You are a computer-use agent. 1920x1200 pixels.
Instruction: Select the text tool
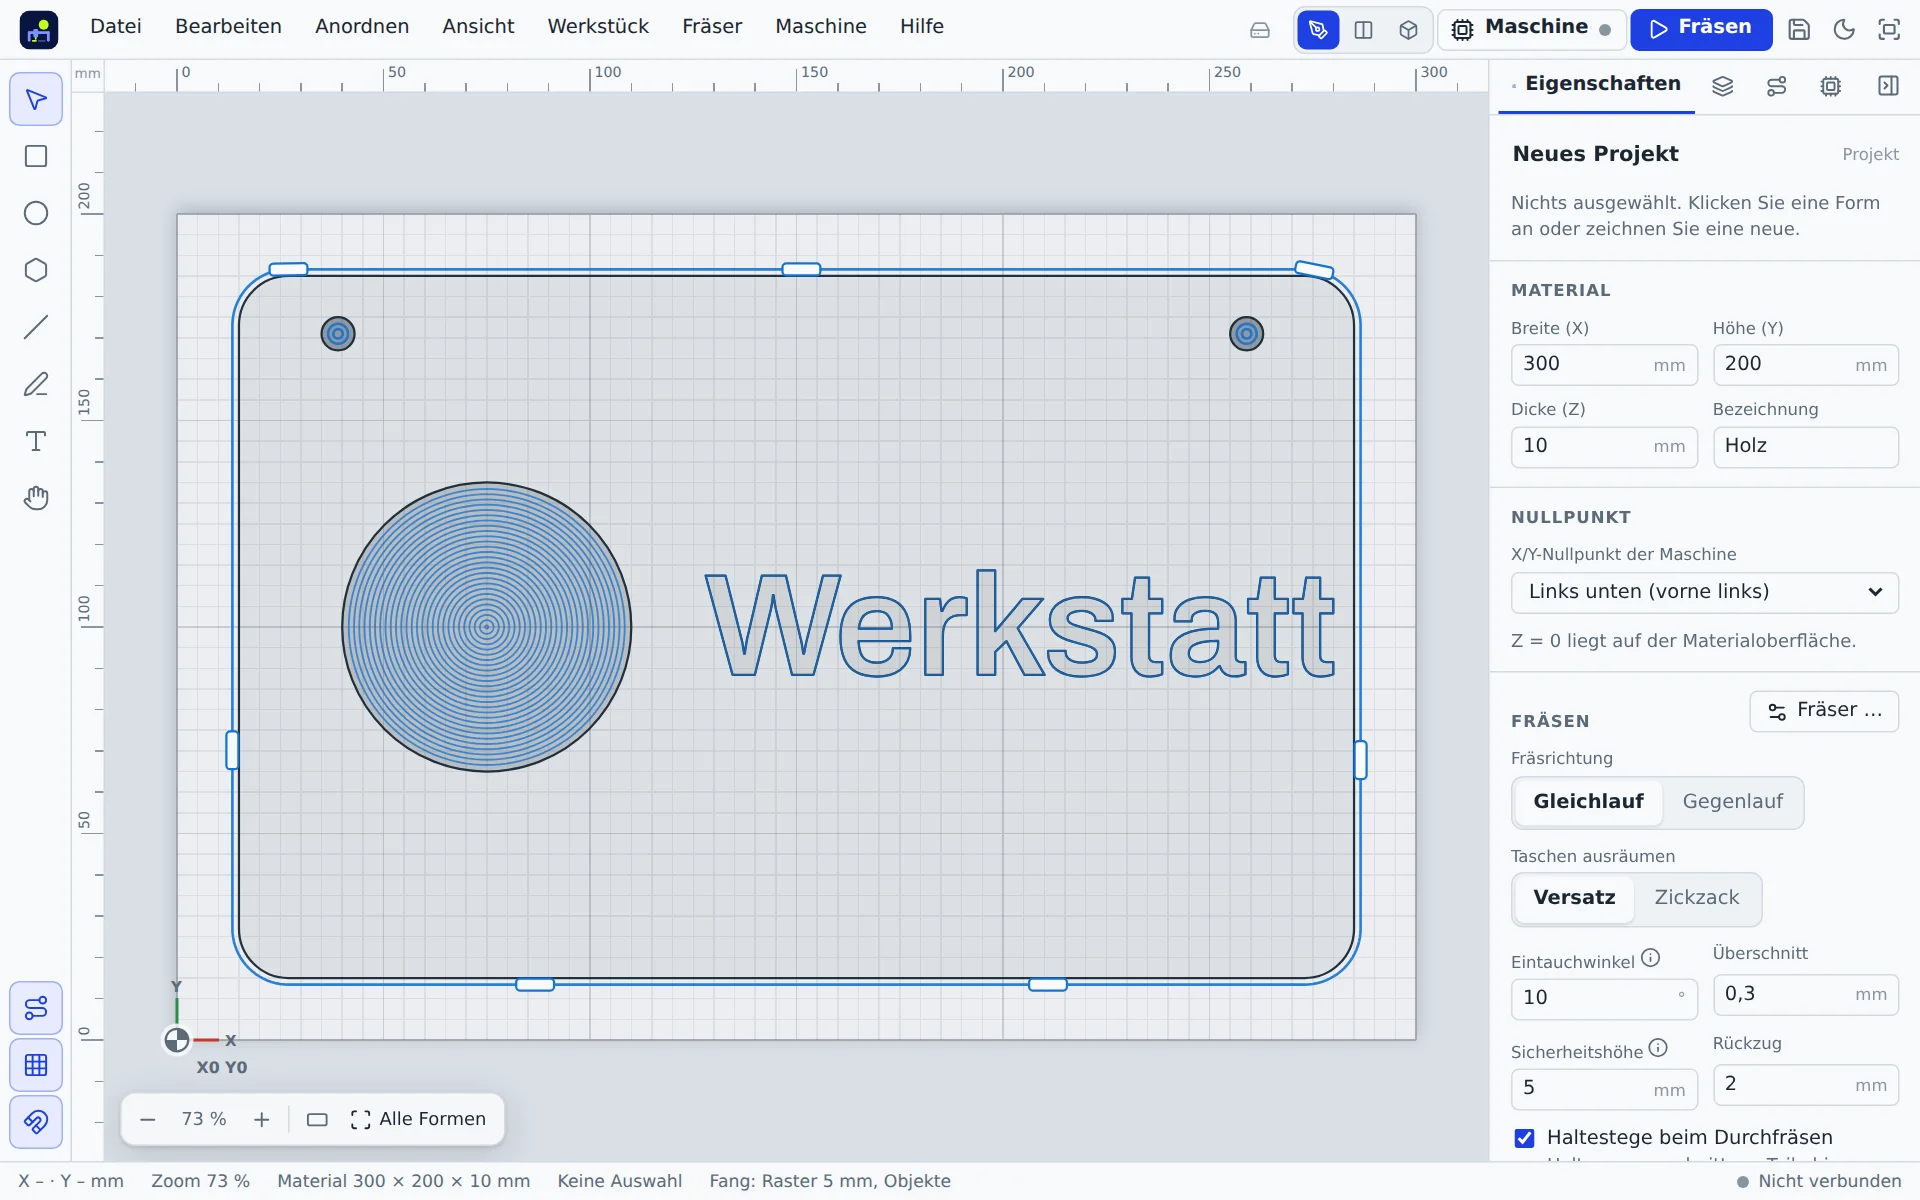coord(36,441)
